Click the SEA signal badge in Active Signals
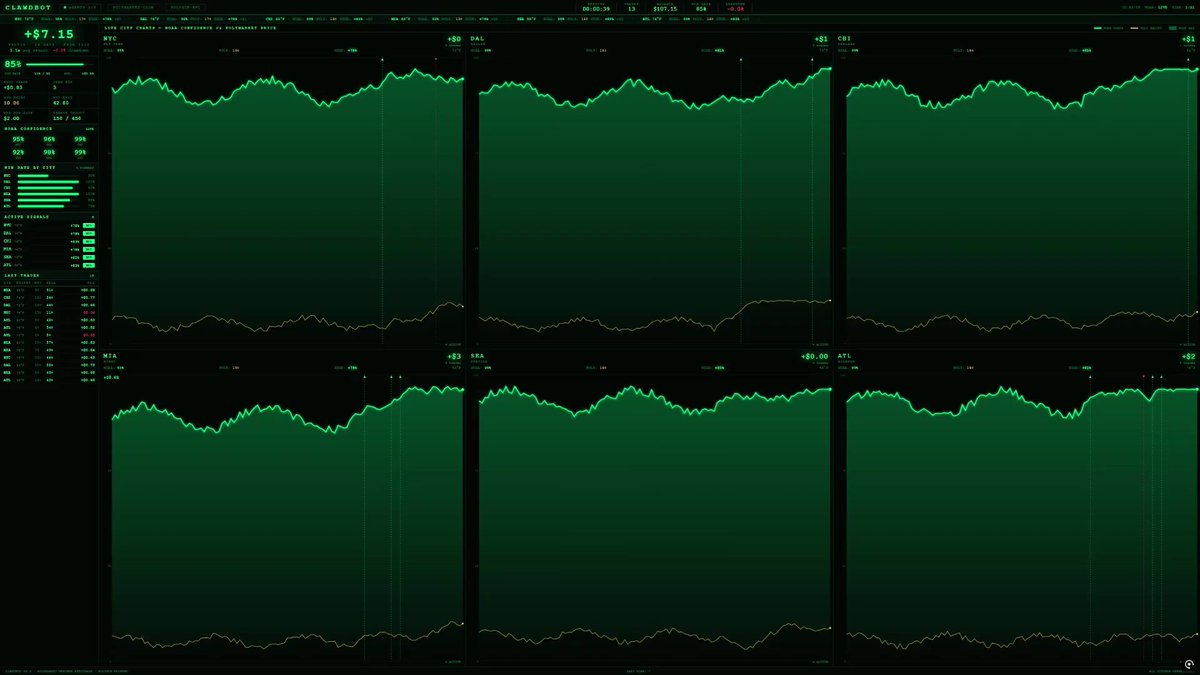The height and width of the screenshot is (675, 1200). tap(89, 257)
